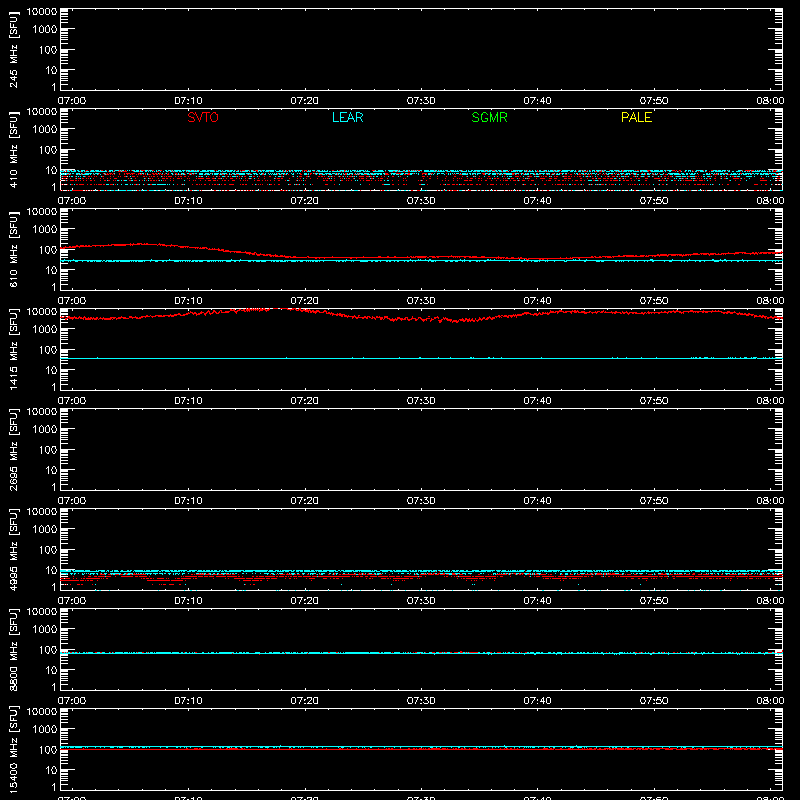Click the 07:50 tick under the 2695 MHz panel
The height and width of the screenshot is (800, 800).
pos(654,501)
